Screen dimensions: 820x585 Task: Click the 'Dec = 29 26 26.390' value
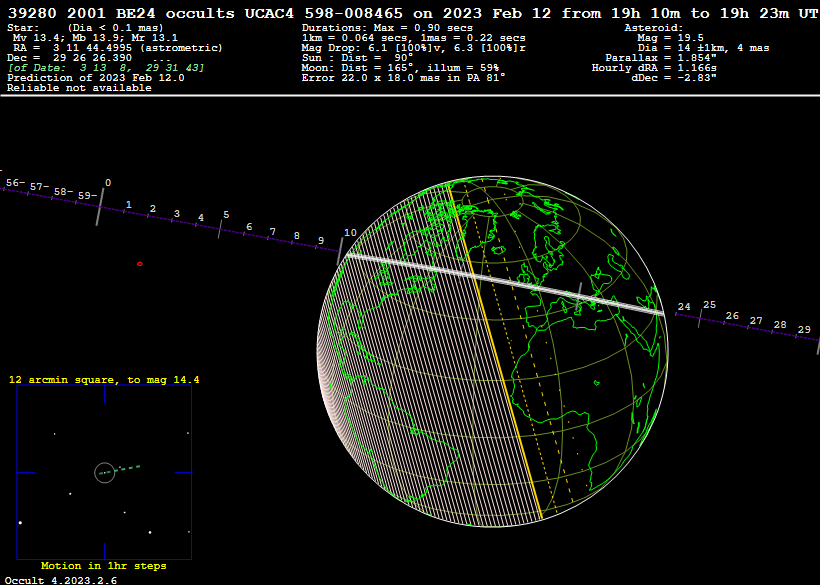click(x=70, y=58)
